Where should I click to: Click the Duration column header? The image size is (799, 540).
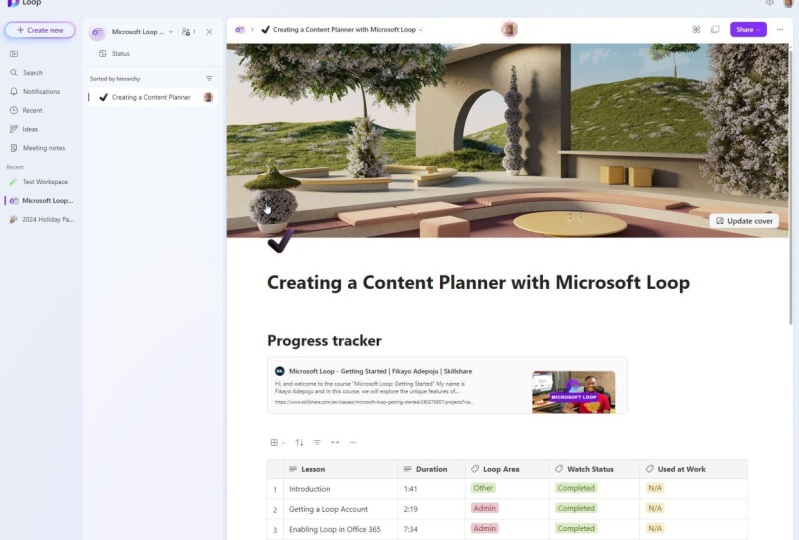coord(431,469)
